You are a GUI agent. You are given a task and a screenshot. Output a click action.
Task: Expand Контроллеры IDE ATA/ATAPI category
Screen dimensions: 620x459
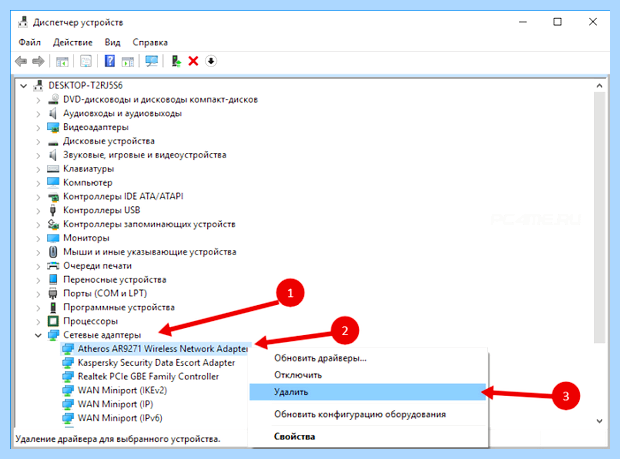pos(38,197)
